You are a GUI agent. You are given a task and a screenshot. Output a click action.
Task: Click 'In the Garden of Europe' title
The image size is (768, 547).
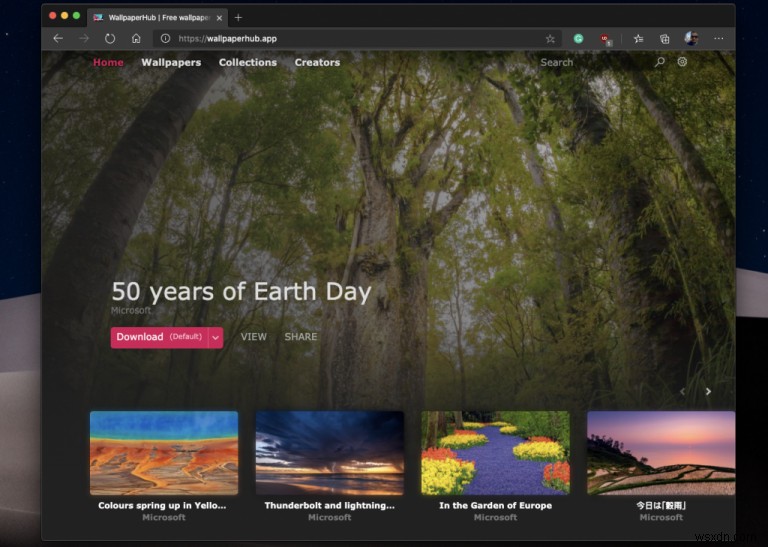(x=495, y=505)
